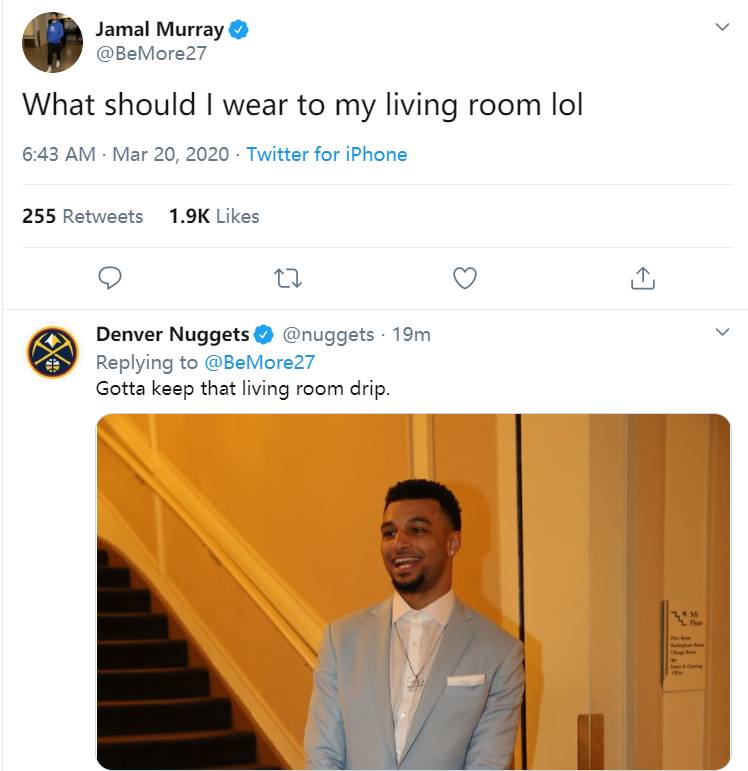View the 1.9K Likes list

214,216
